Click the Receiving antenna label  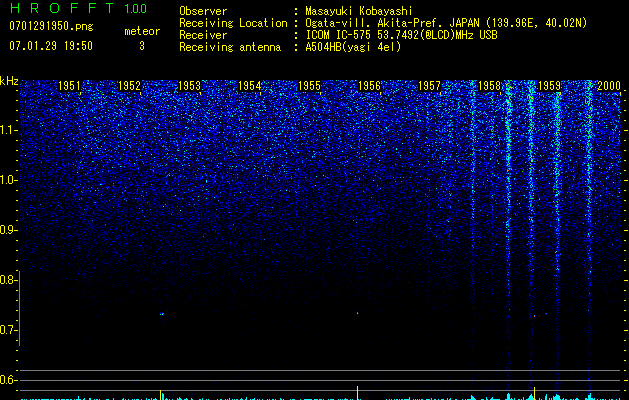click(230, 47)
